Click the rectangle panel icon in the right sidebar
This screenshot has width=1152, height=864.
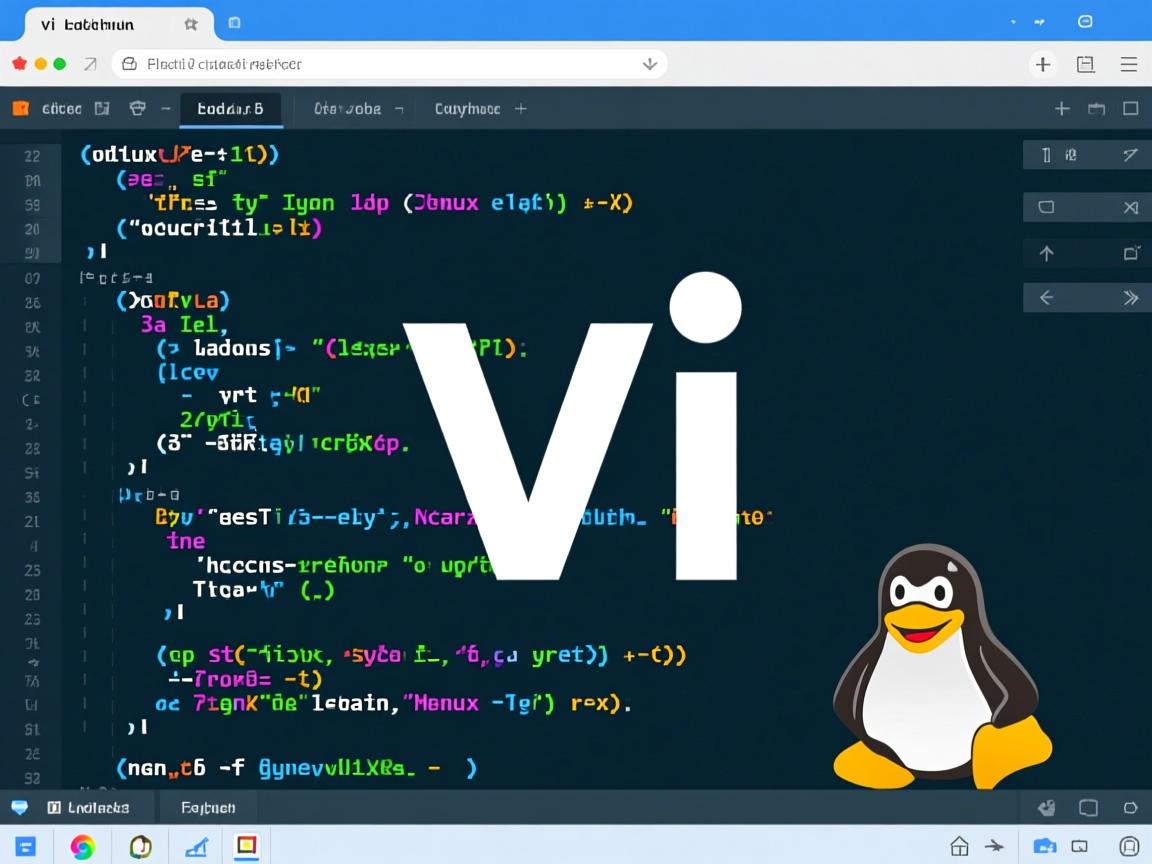(x=1045, y=207)
